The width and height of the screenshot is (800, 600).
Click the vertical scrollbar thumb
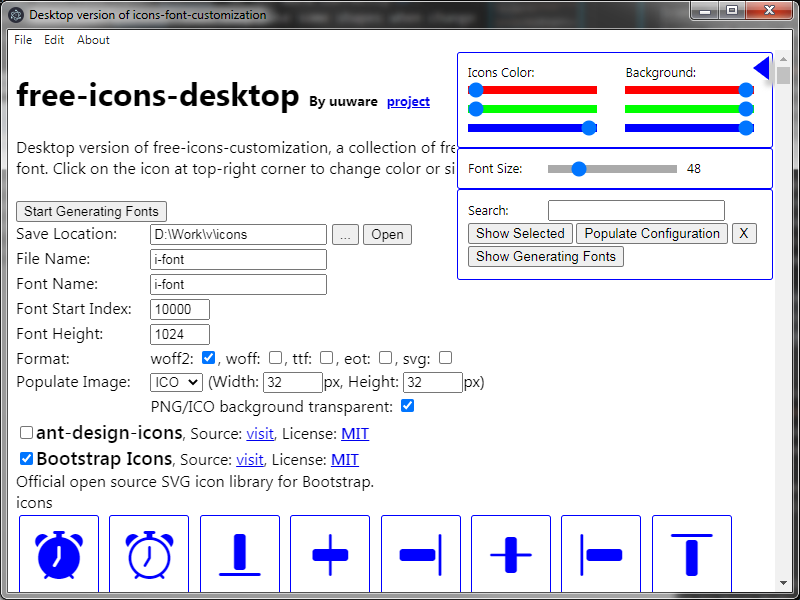tap(783, 74)
